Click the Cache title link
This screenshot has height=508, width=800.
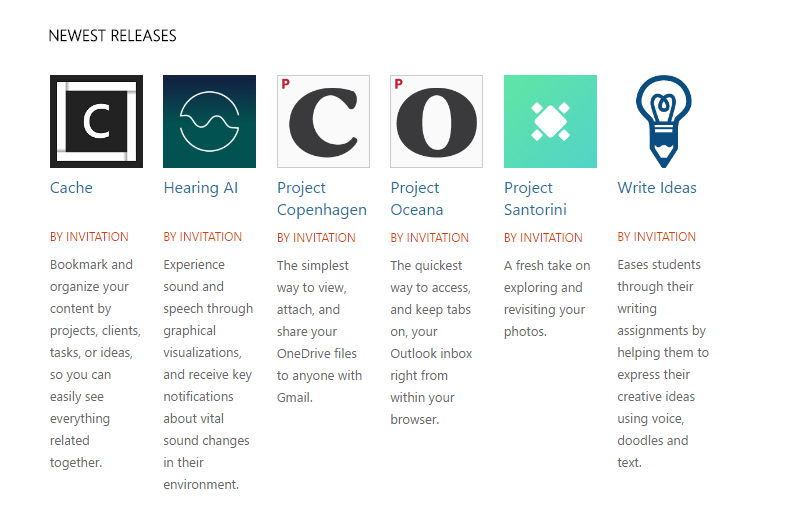(71, 188)
